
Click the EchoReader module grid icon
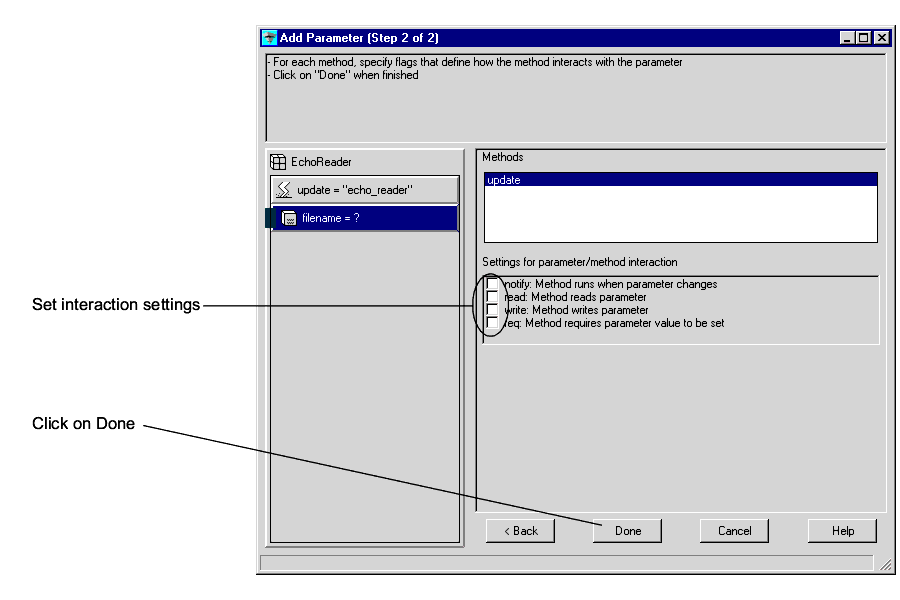coord(278,162)
